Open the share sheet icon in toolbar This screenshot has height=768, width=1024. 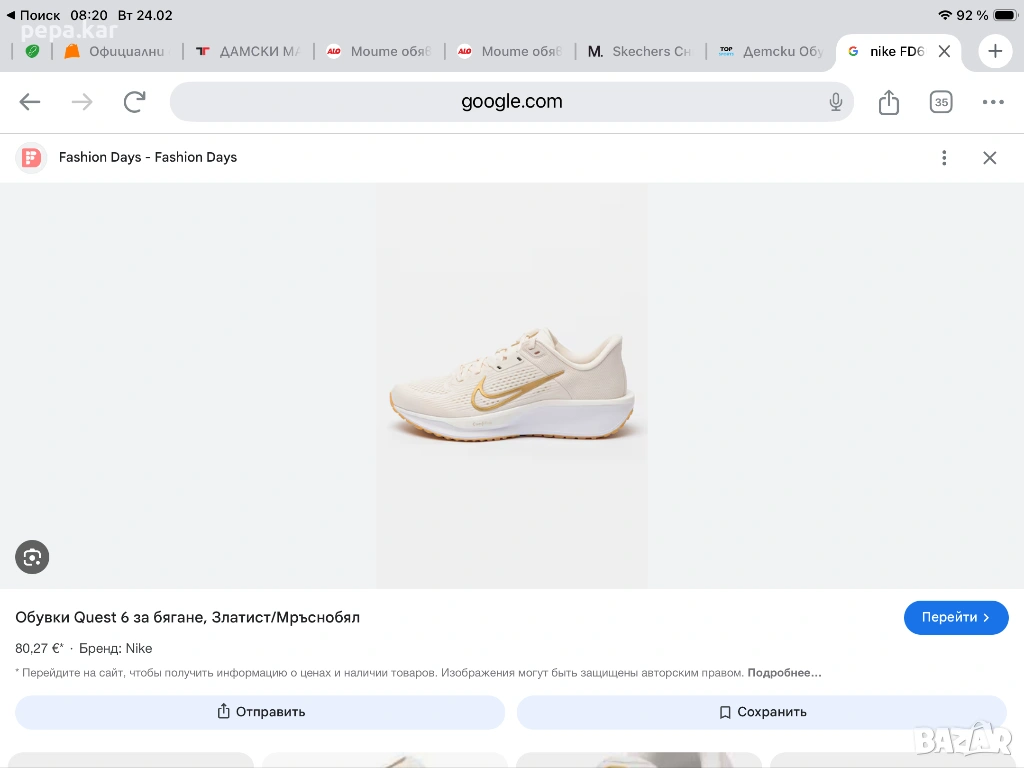coord(889,102)
